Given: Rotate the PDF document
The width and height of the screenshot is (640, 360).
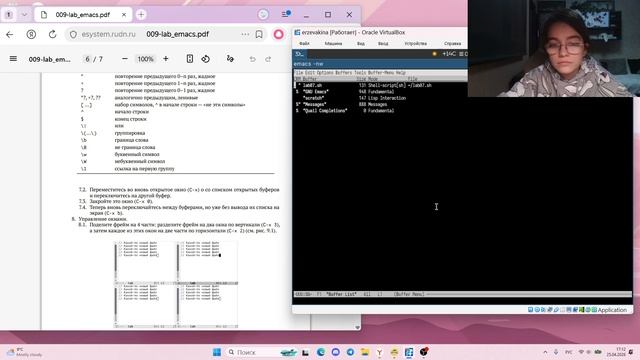Looking at the screenshot, I should point(206,59).
